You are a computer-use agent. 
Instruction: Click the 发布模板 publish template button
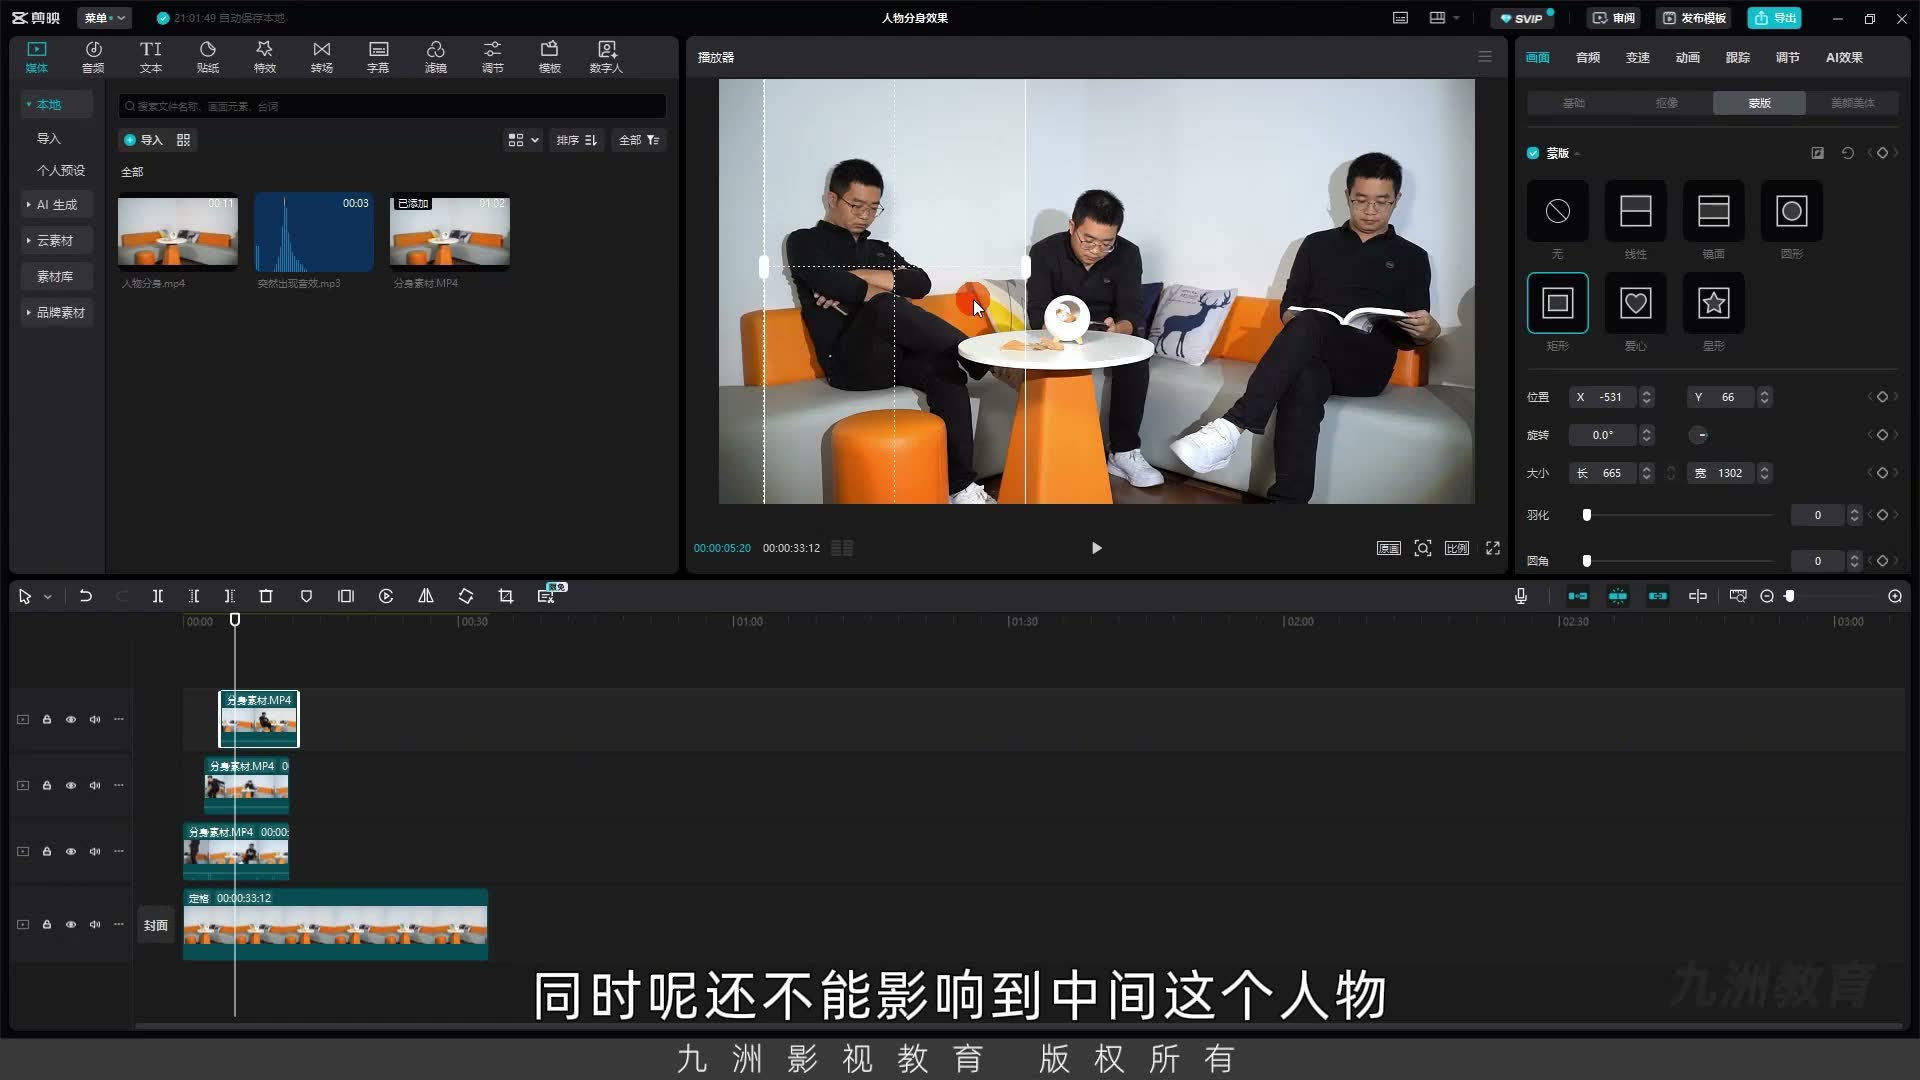tap(1694, 18)
